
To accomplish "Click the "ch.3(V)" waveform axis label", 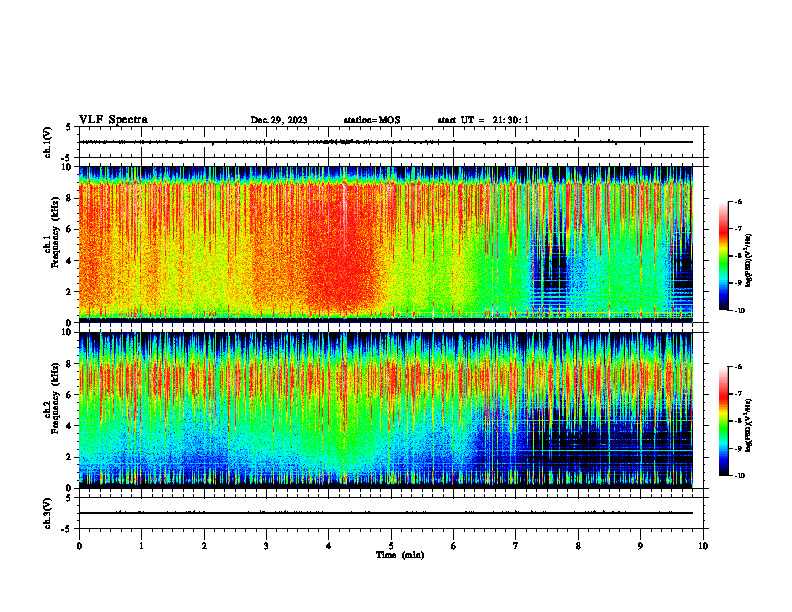I will click(x=47, y=513).
